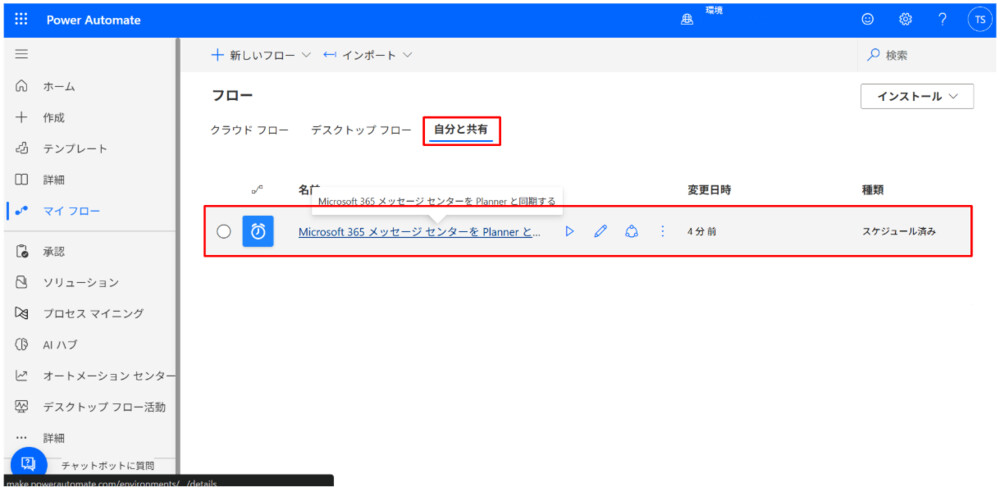Sort by the 種類 column header
Screen dimensions: 1000x492
(872, 190)
